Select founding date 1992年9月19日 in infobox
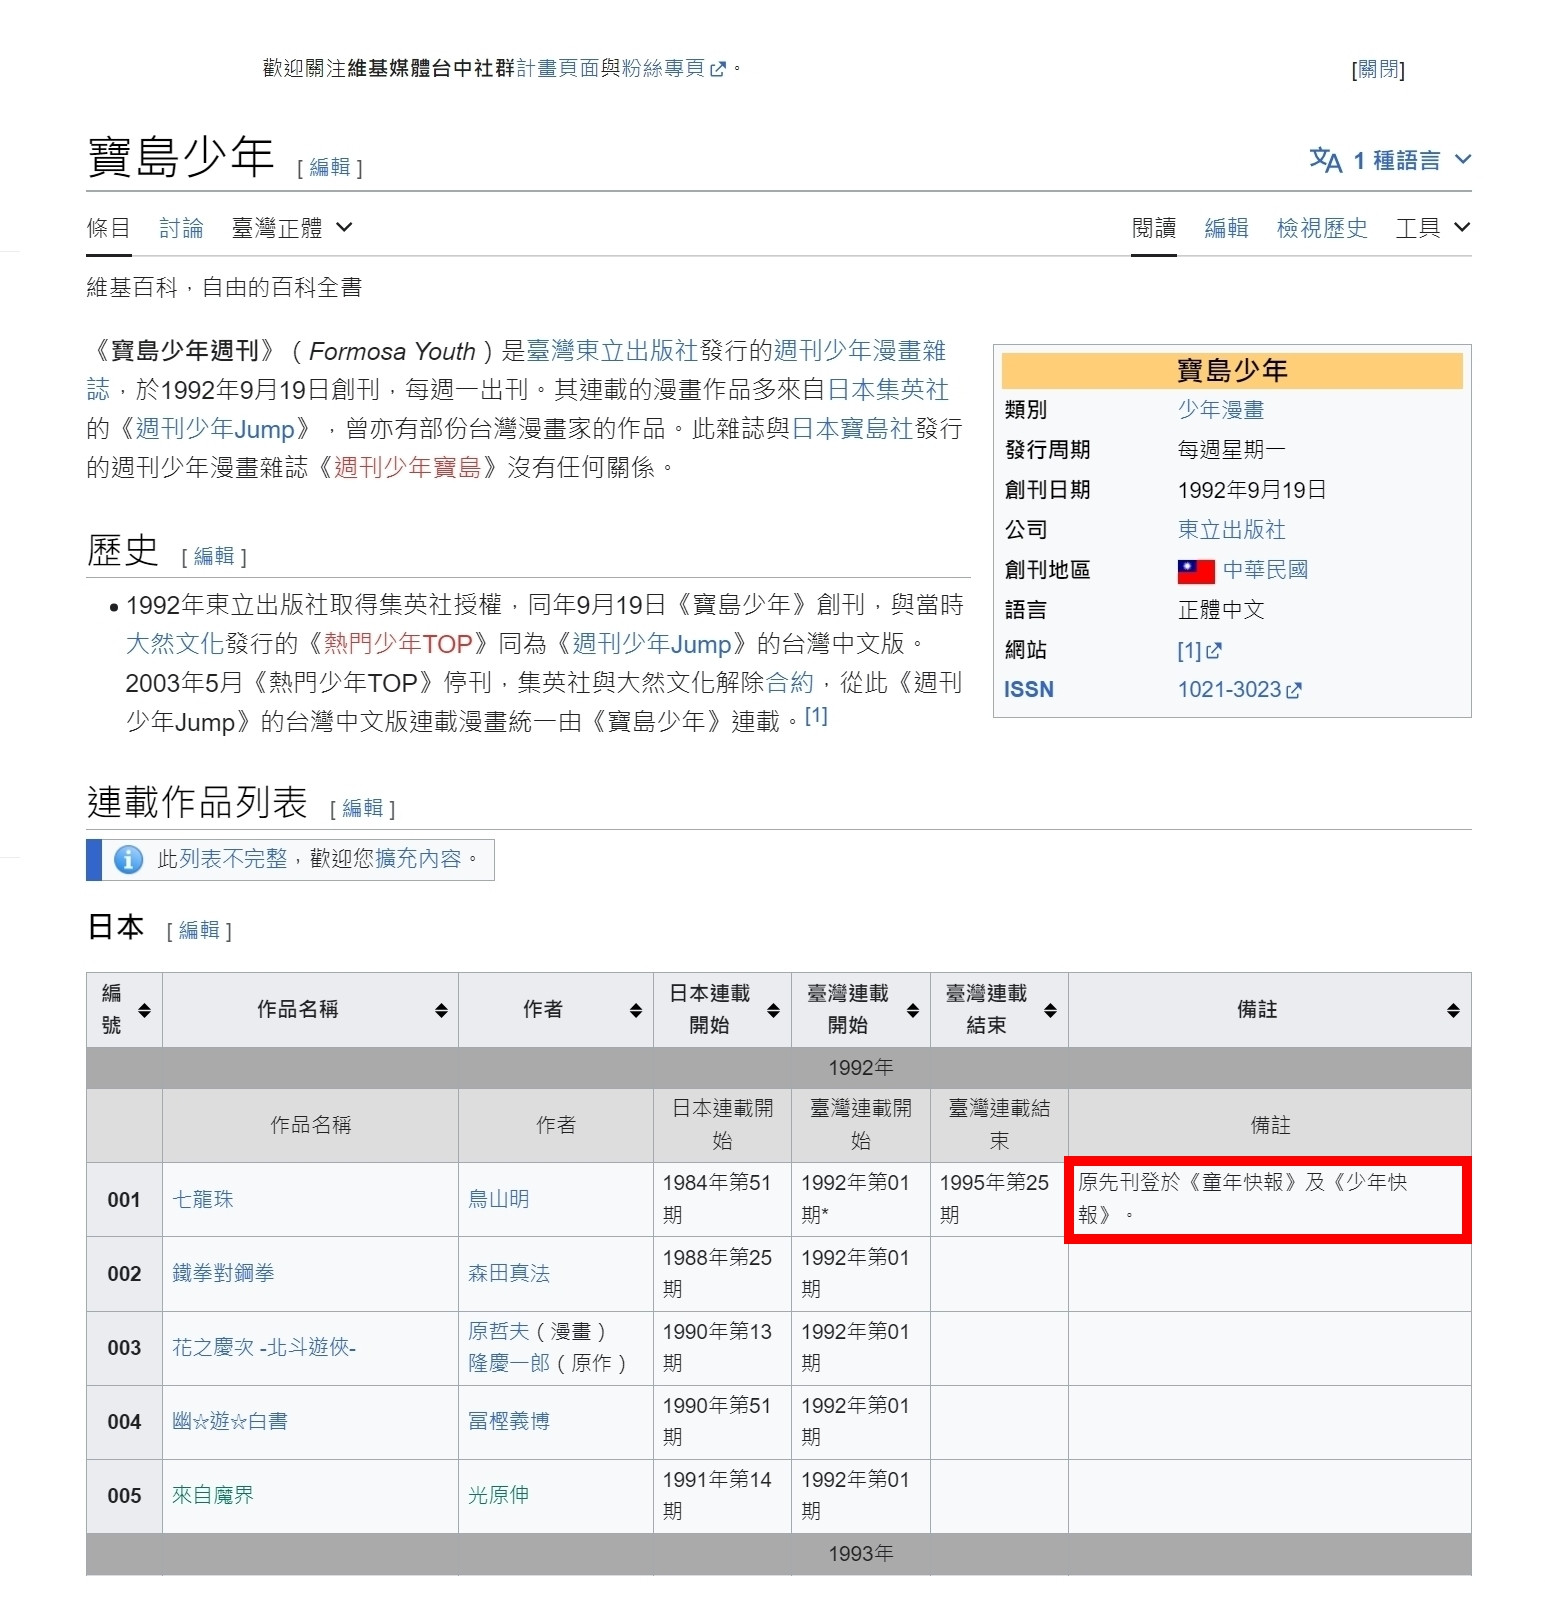Viewport: 1545px width, 1620px height. 1252,490
